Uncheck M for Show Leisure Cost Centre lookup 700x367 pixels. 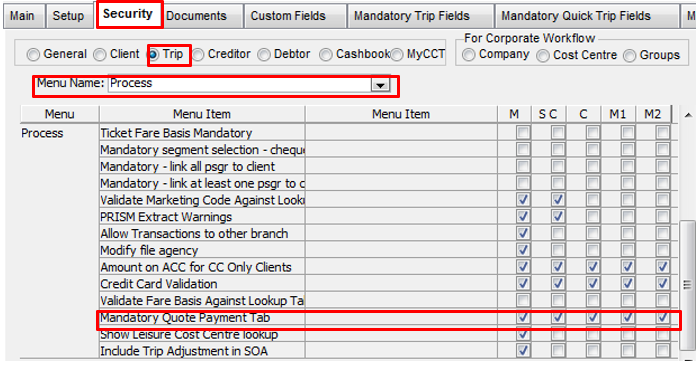click(x=523, y=334)
